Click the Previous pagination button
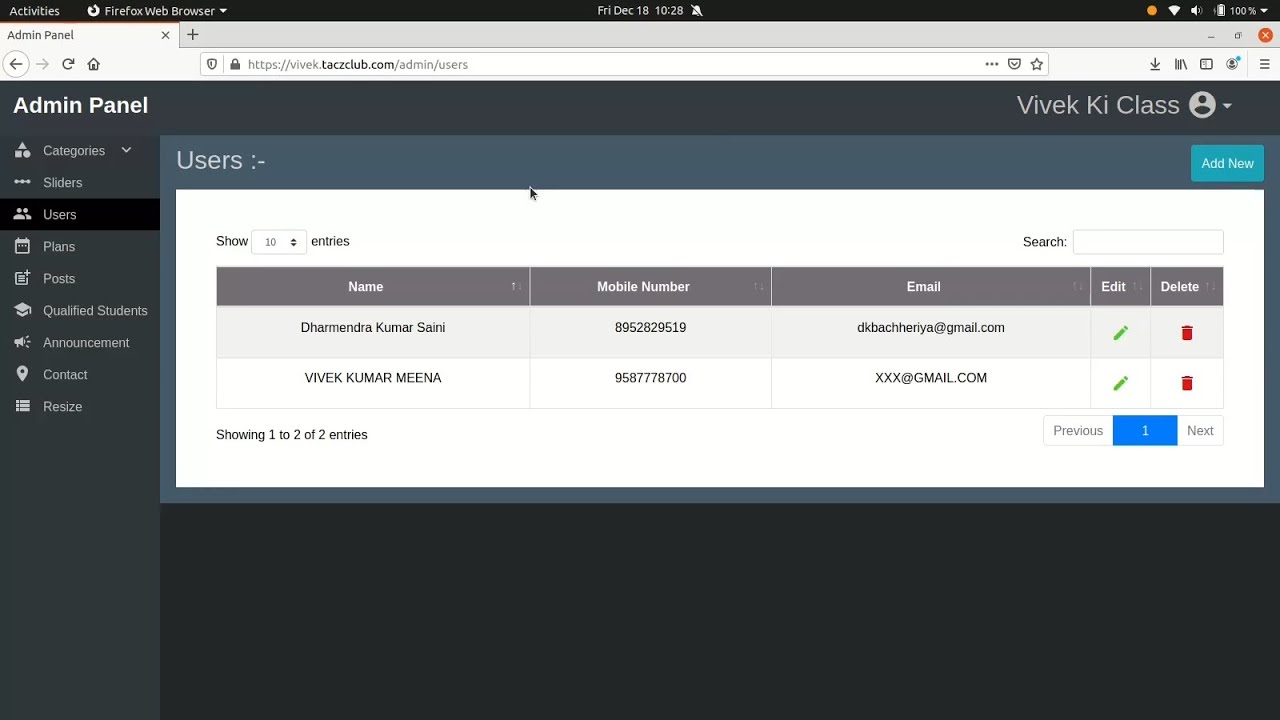 tap(1078, 431)
